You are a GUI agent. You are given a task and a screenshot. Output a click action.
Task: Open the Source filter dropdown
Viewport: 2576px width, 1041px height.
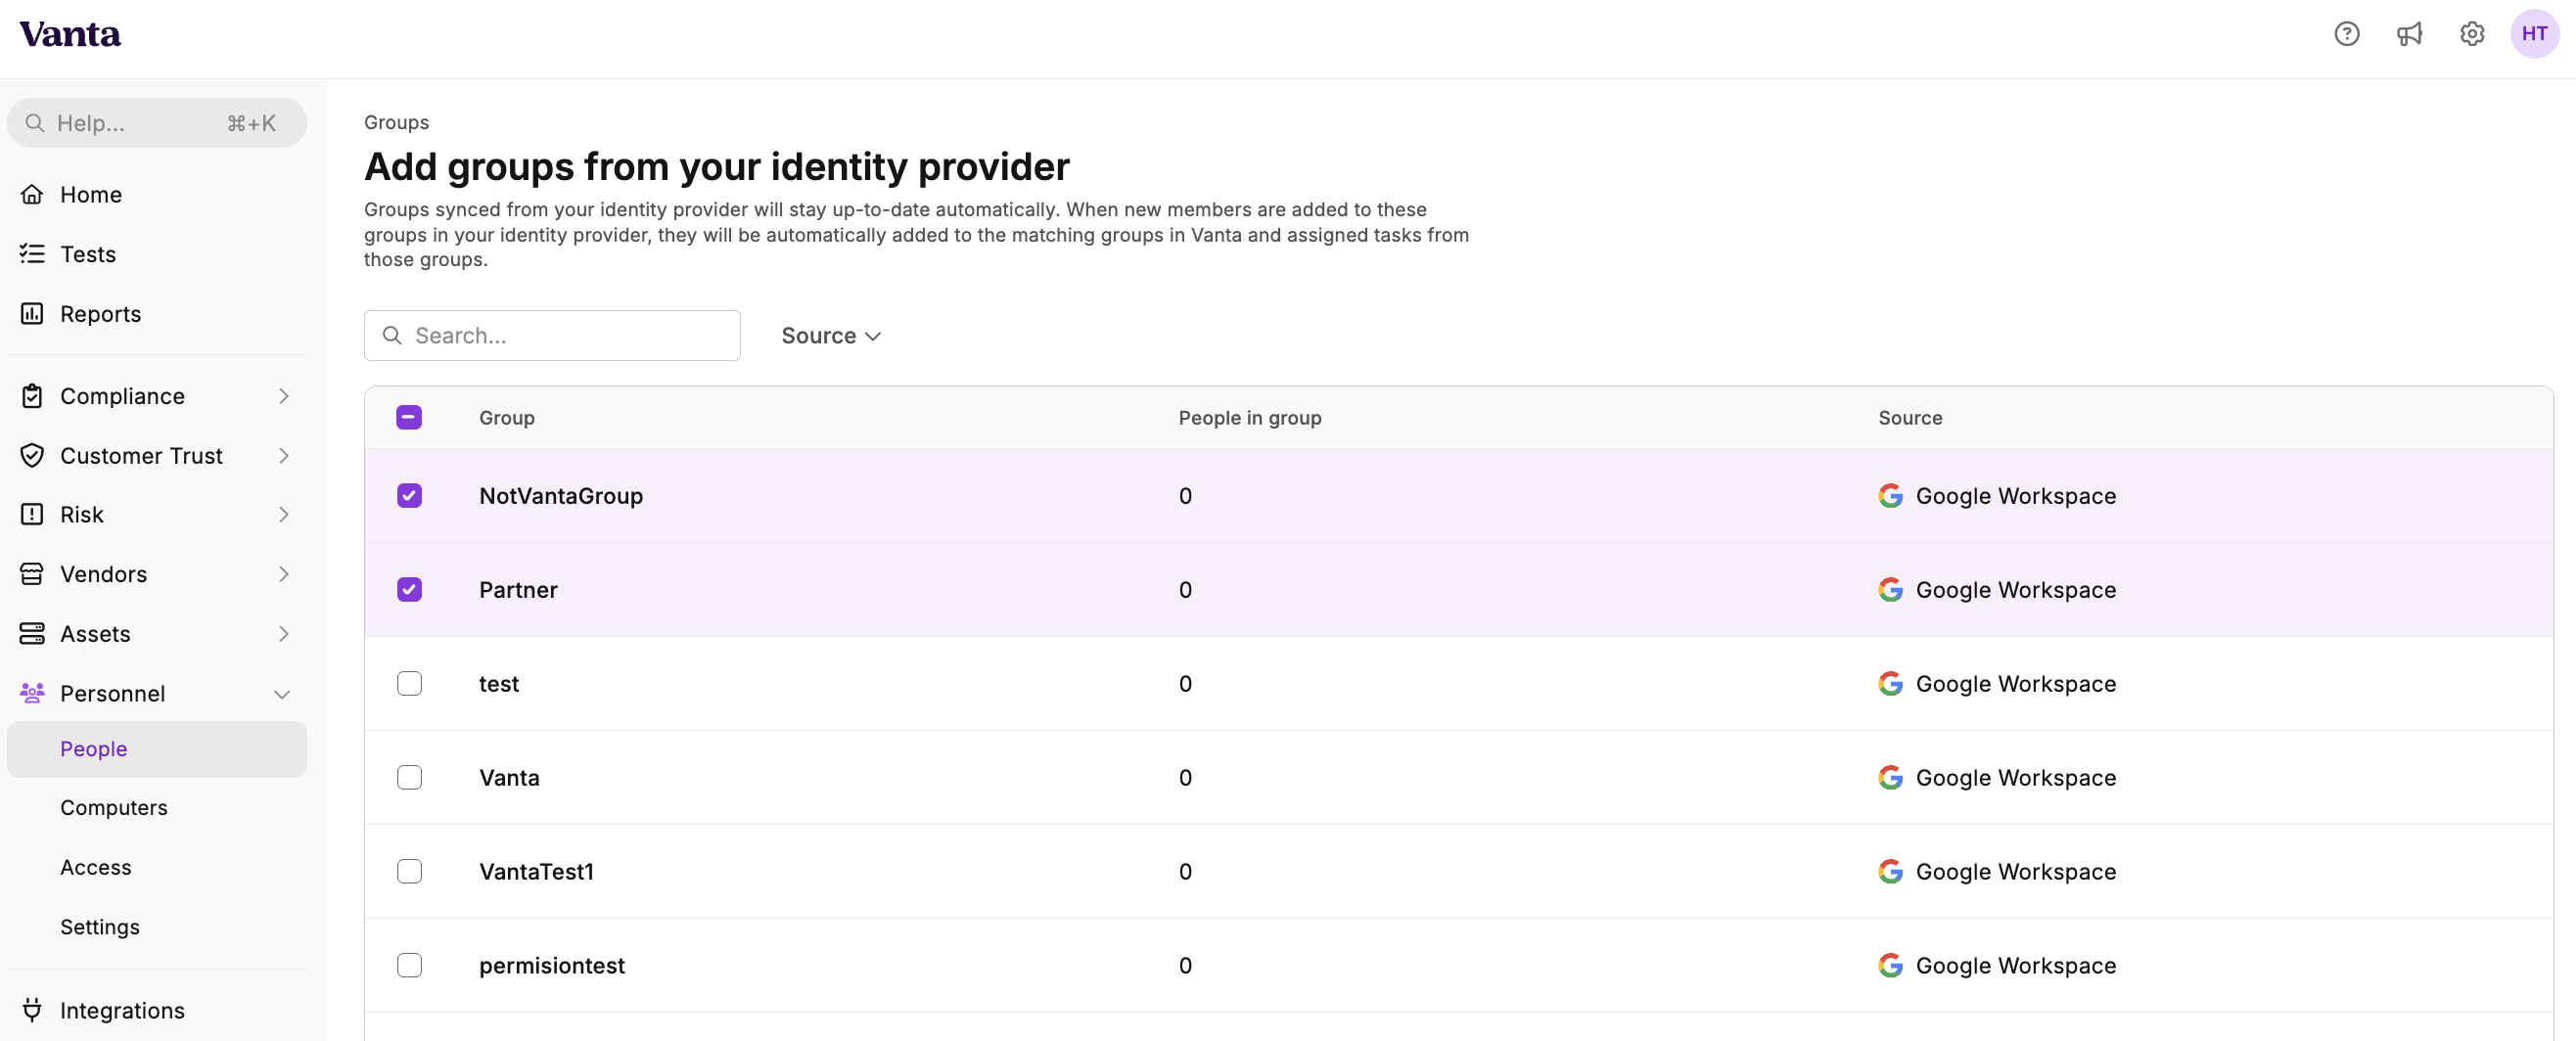click(x=831, y=336)
